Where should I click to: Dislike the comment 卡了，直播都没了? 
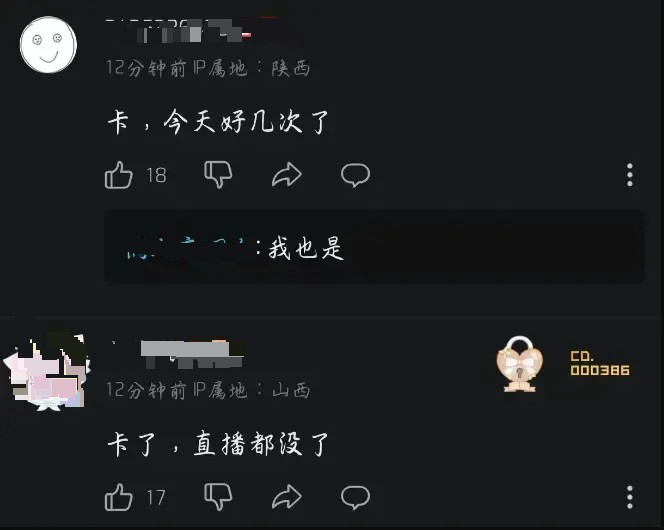tap(218, 497)
